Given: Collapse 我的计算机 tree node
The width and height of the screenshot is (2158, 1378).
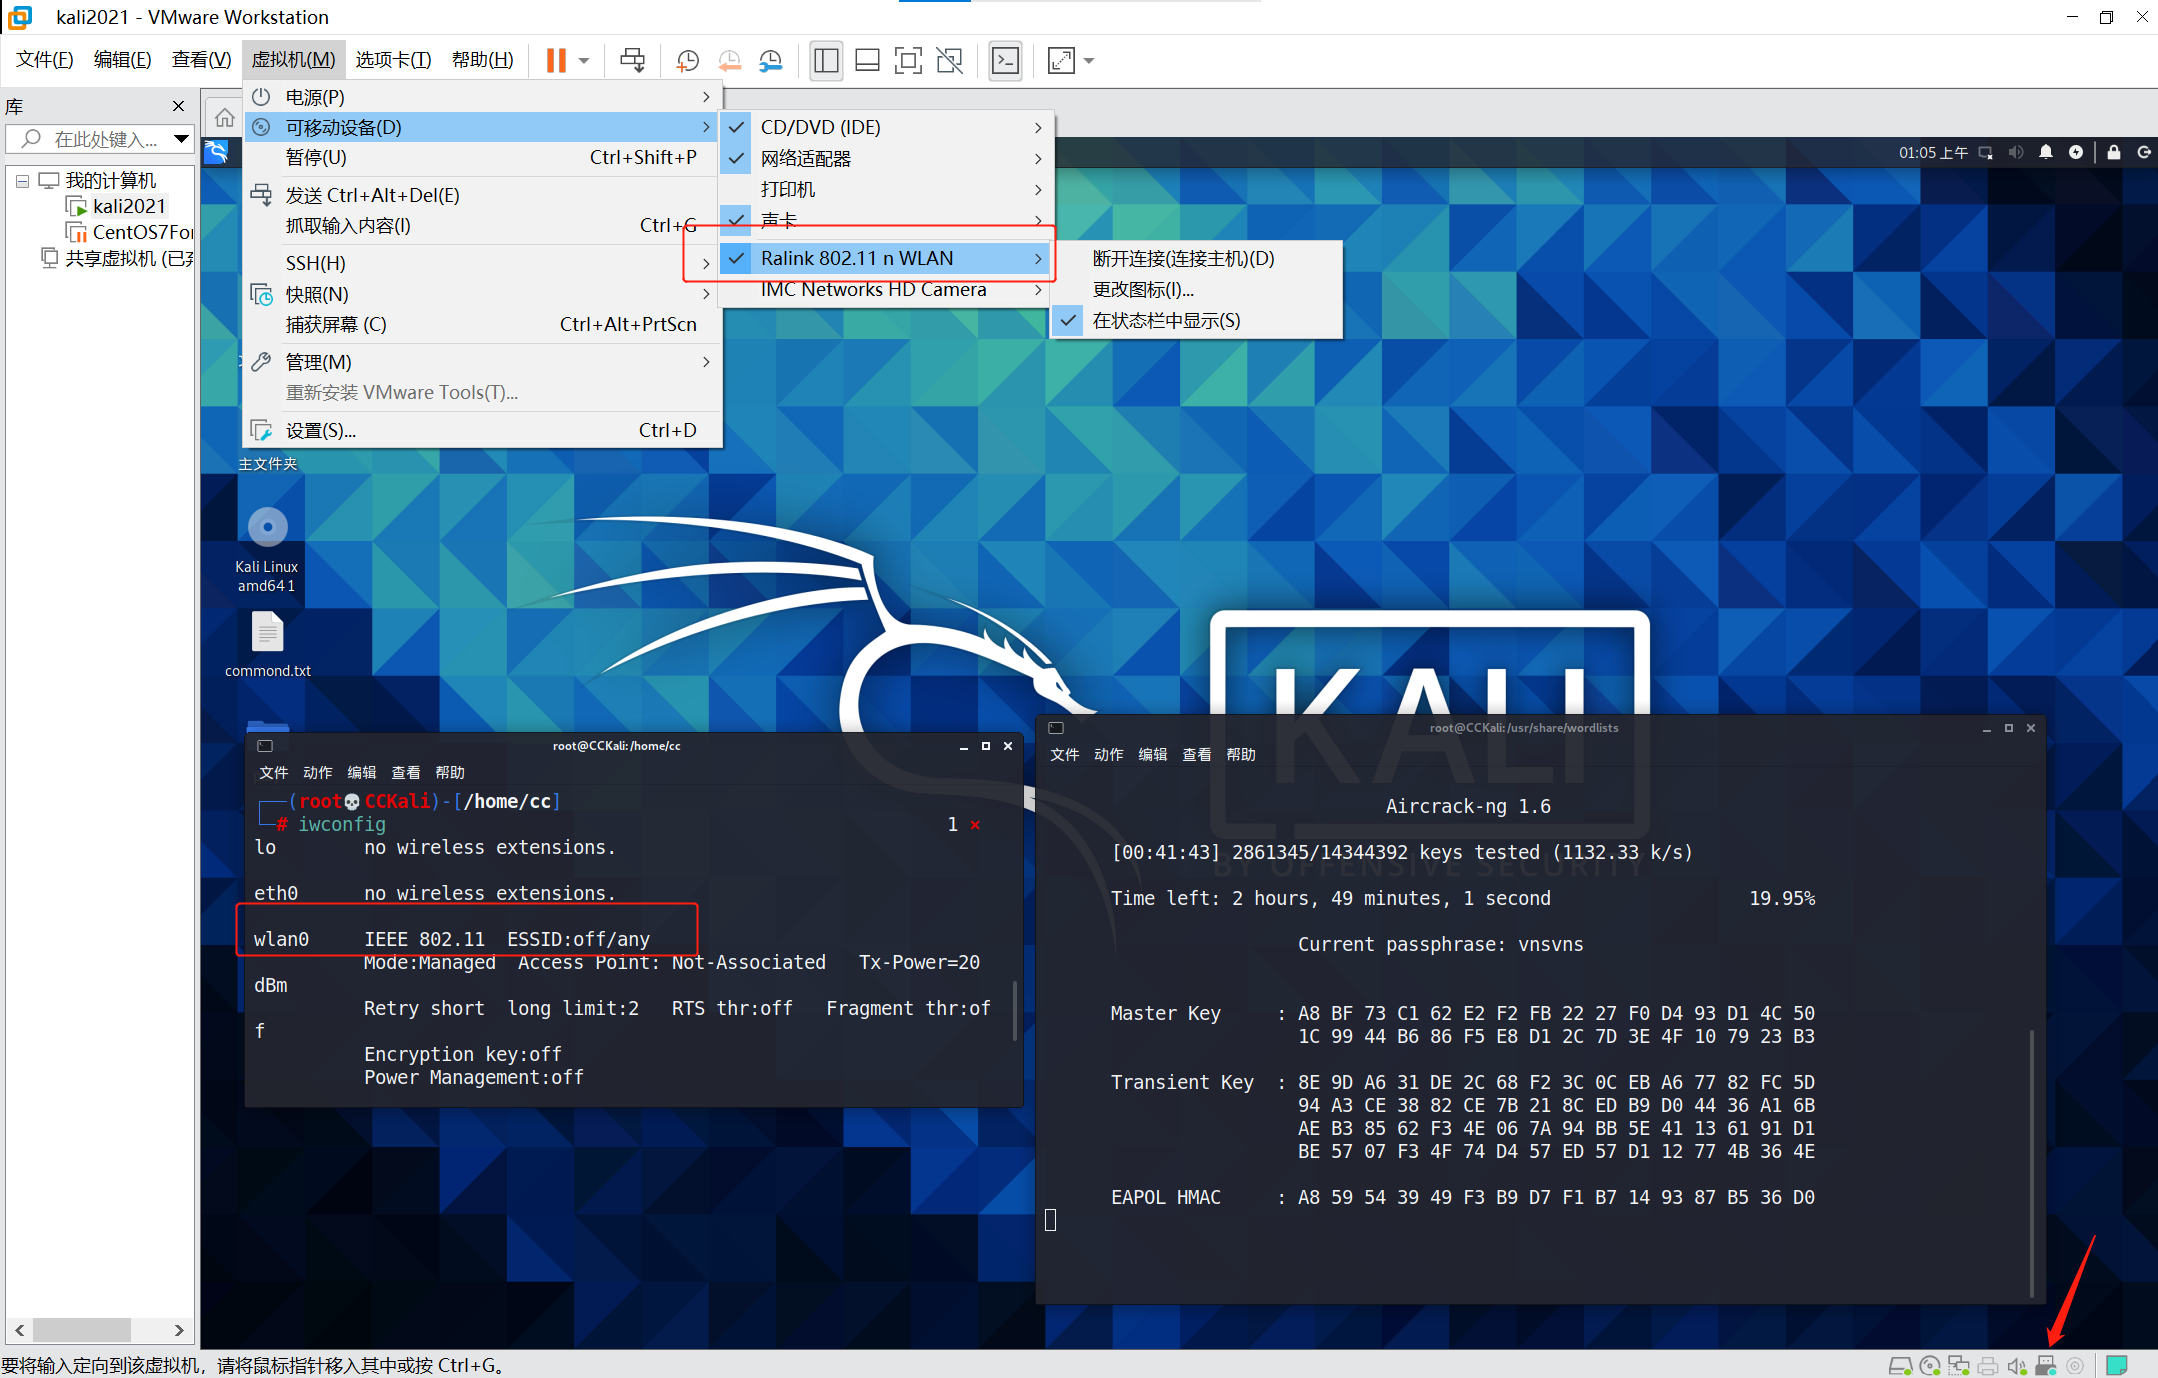Looking at the screenshot, I should pos(22,181).
